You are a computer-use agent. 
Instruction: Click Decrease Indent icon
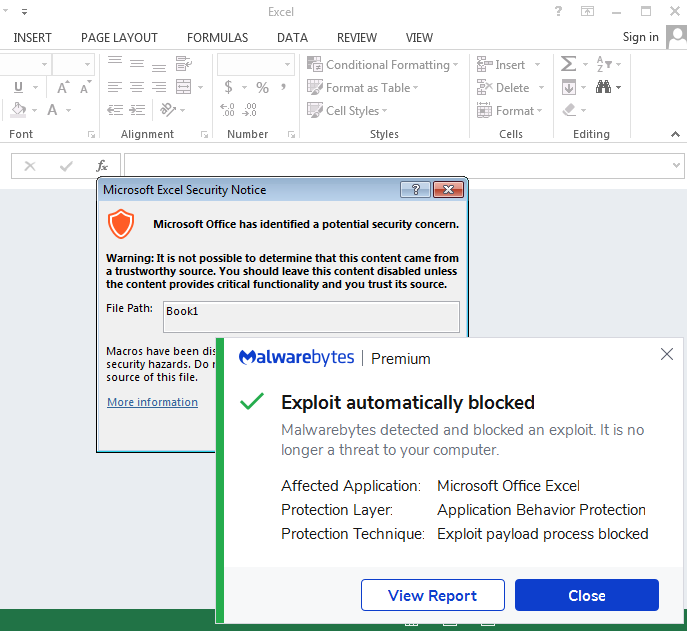(x=115, y=110)
